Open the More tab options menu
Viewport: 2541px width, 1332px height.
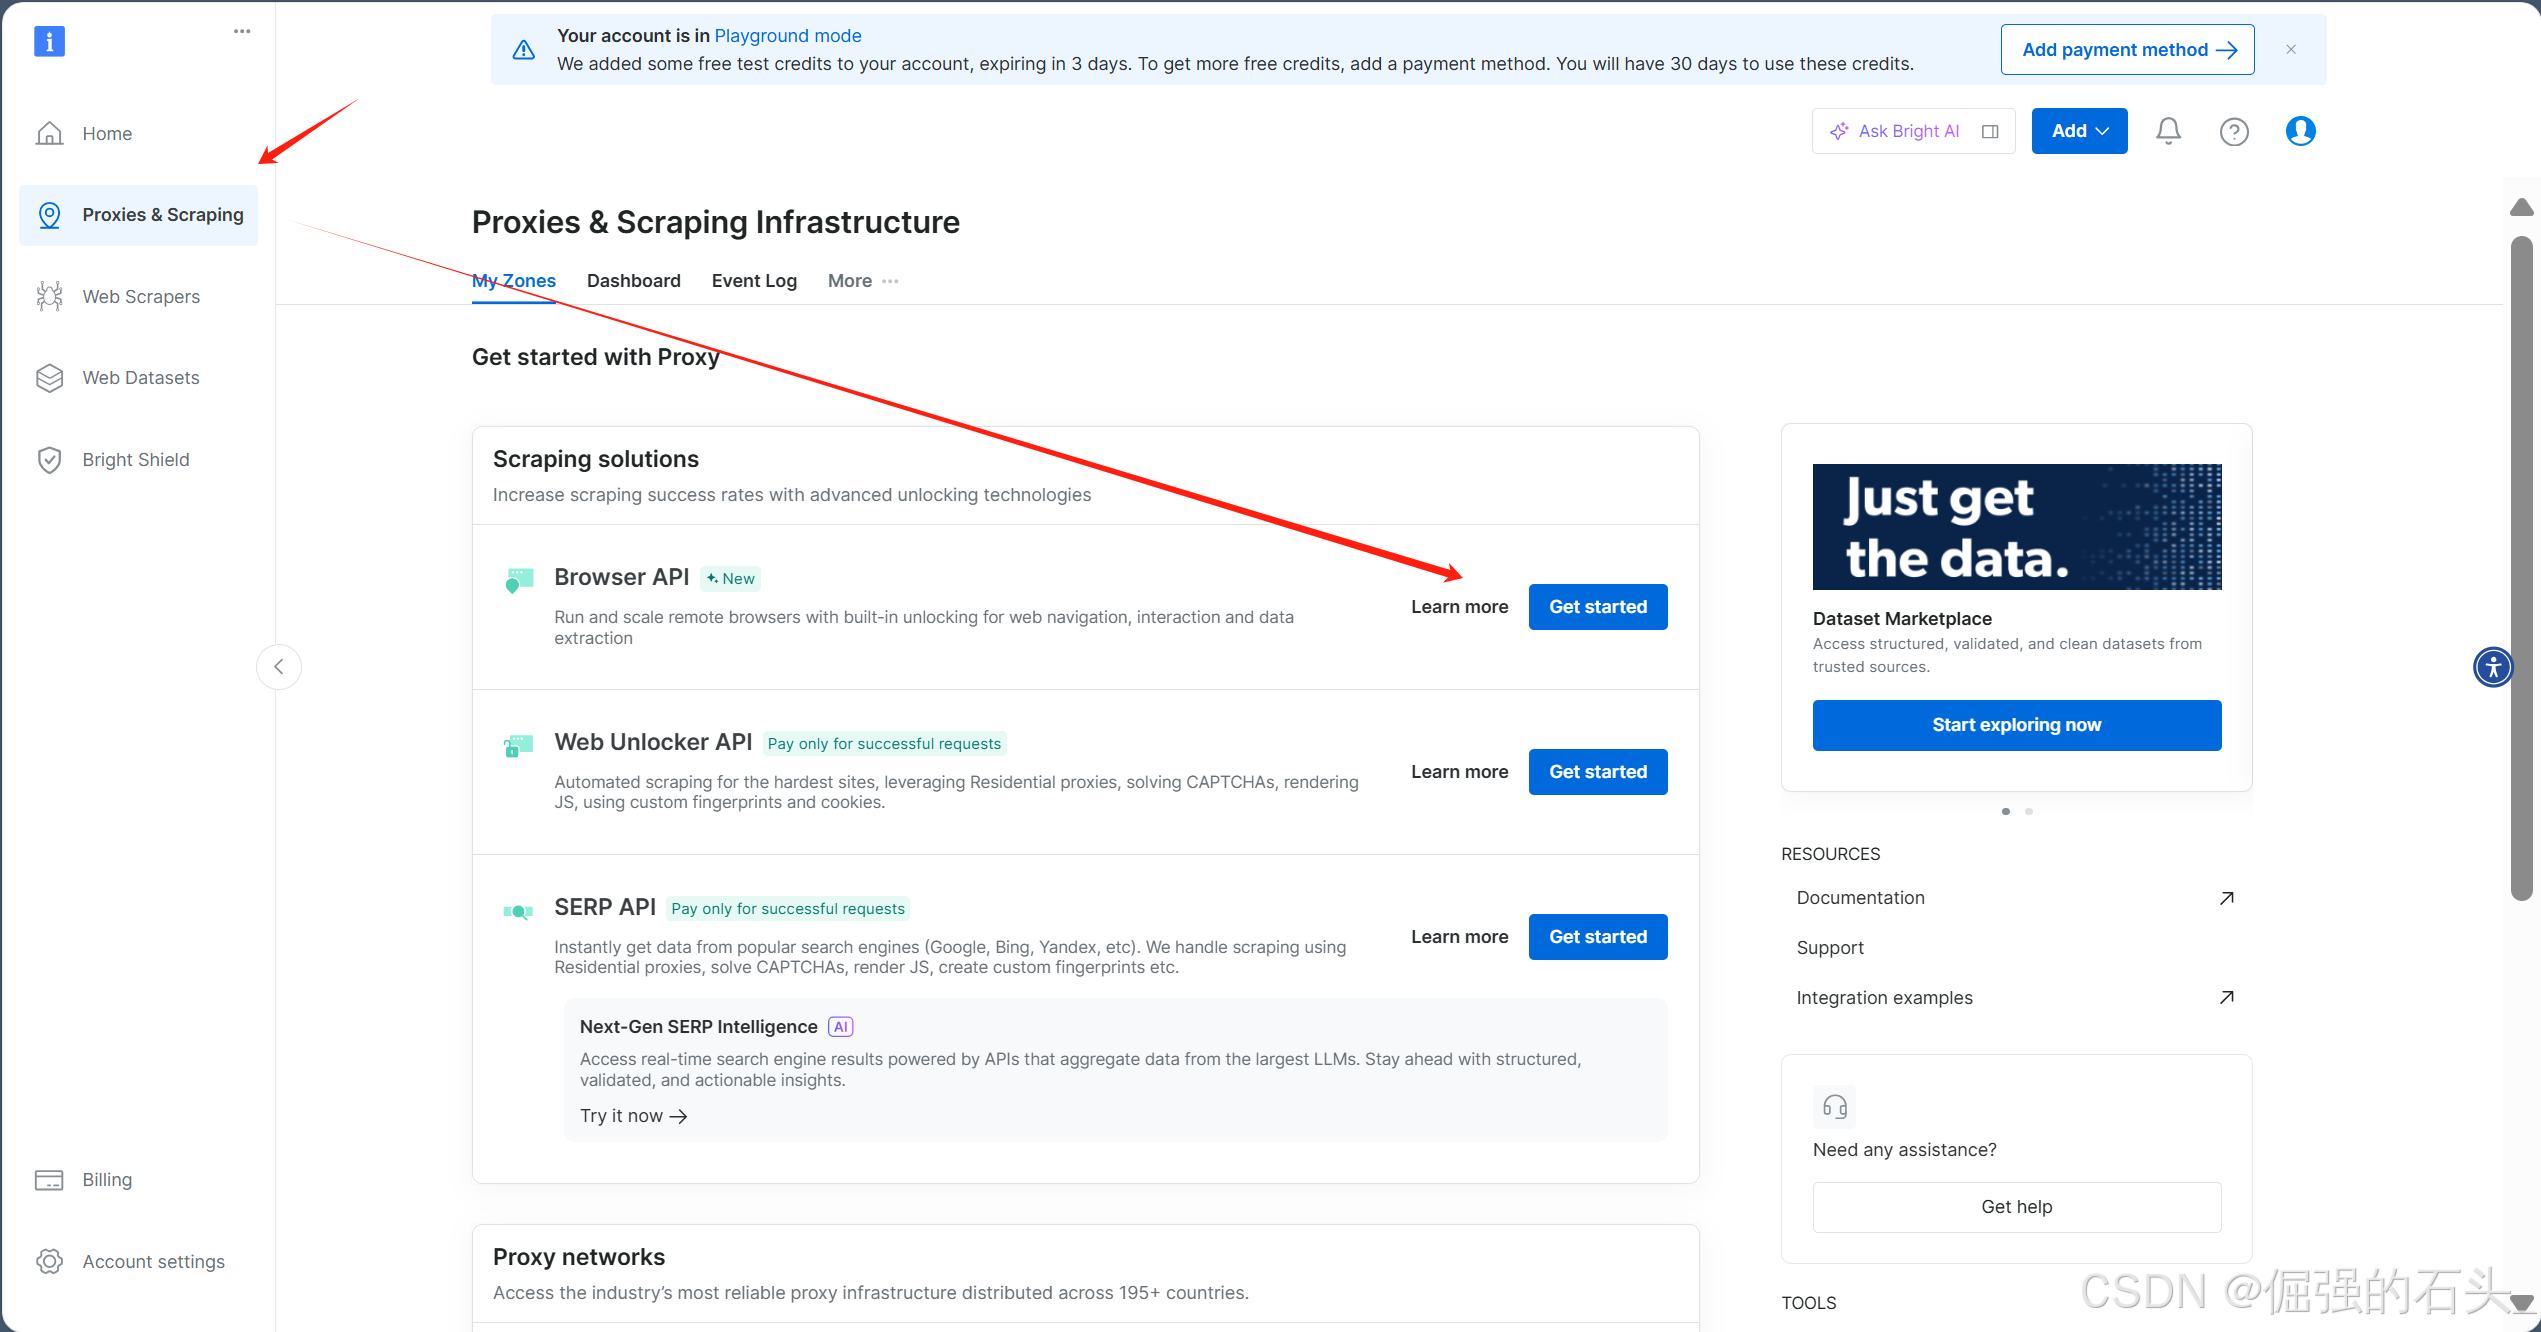tap(863, 281)
